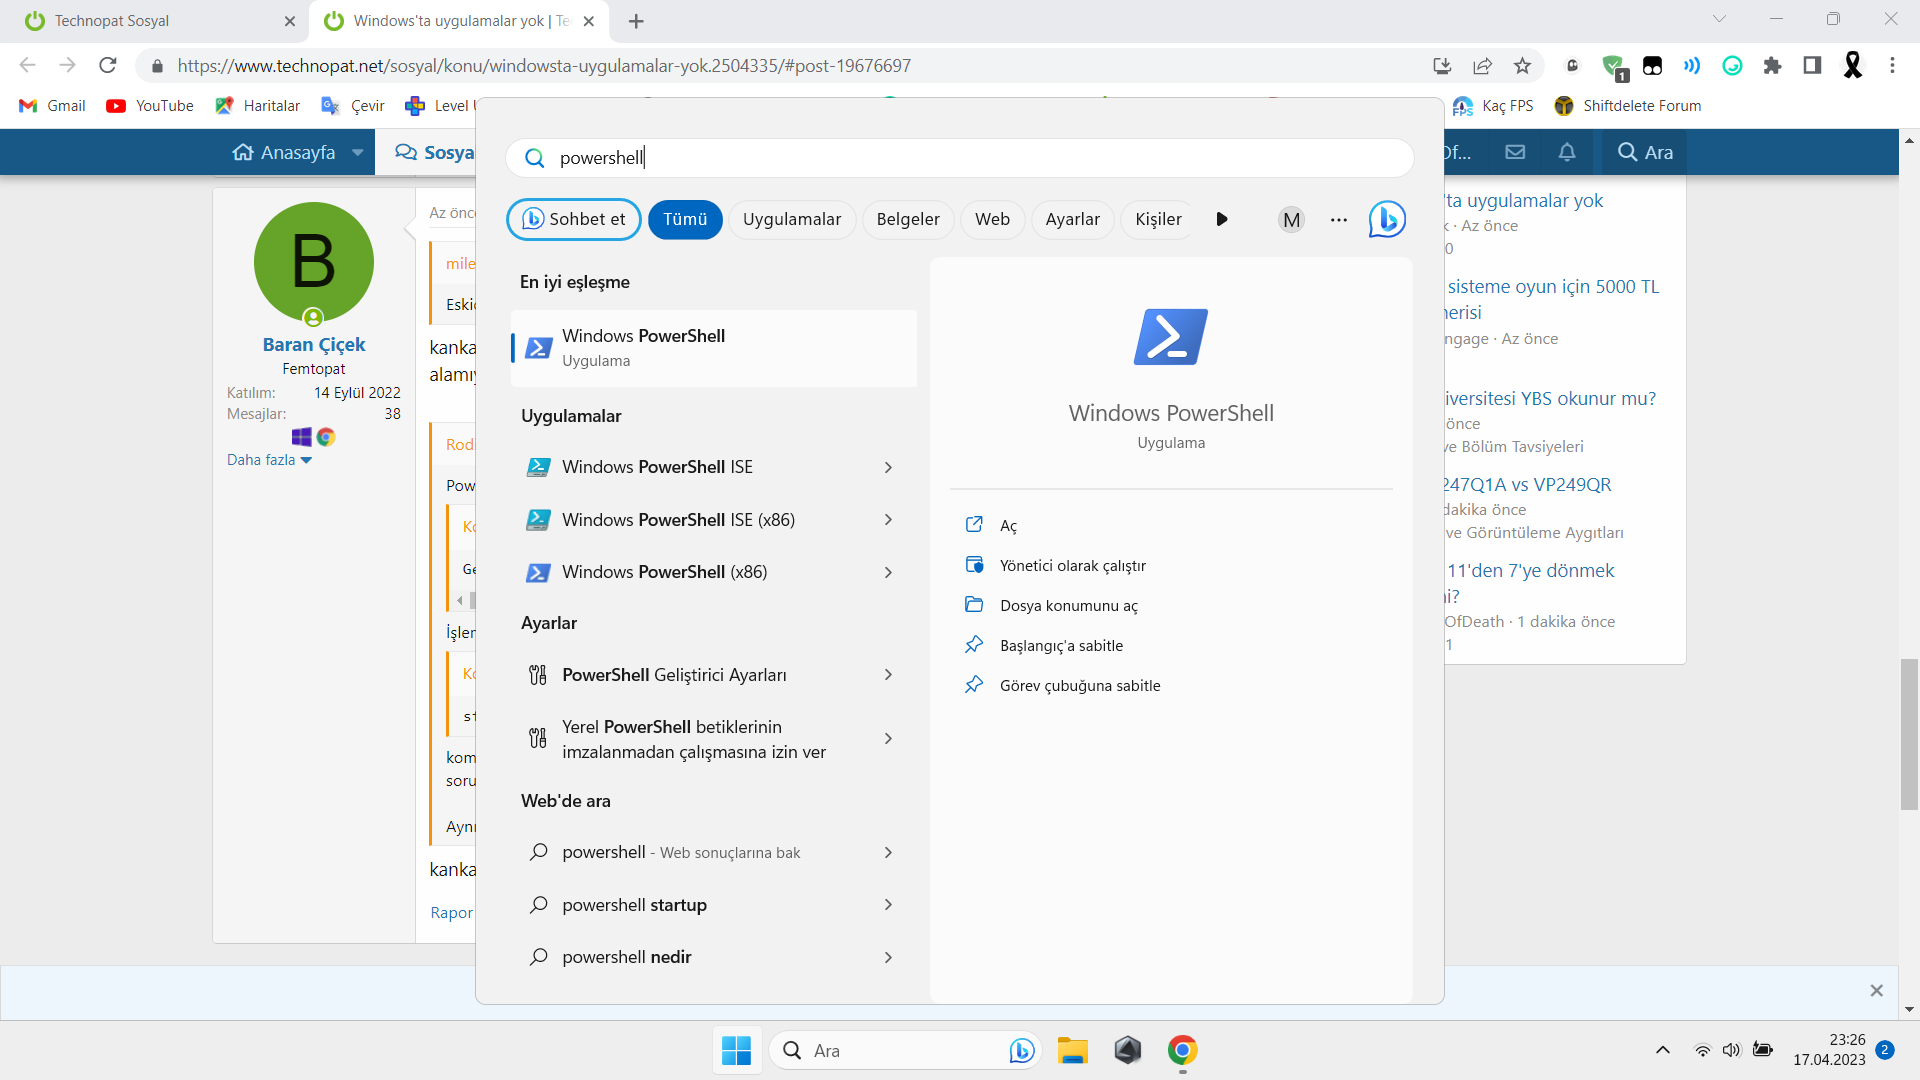Show more filters with arrow button
This screenshot has height=1080, width=1920.
click(x=1221, y=219)
